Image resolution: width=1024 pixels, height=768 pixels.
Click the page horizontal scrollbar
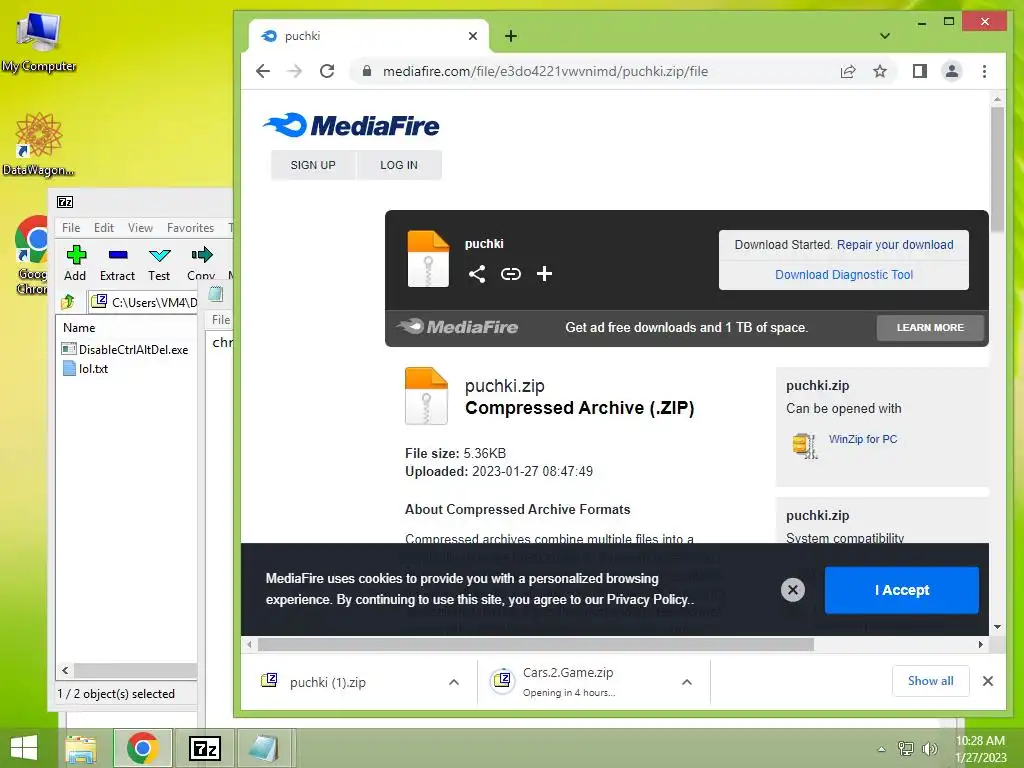click(536, 645)
